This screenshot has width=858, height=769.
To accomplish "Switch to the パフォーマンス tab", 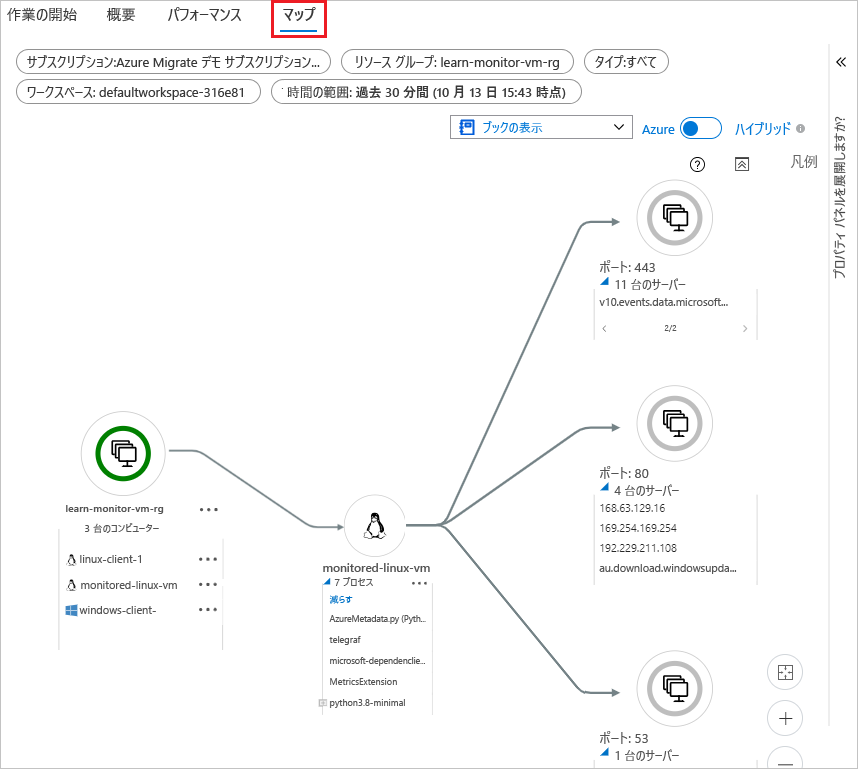I will click(204, 15).
